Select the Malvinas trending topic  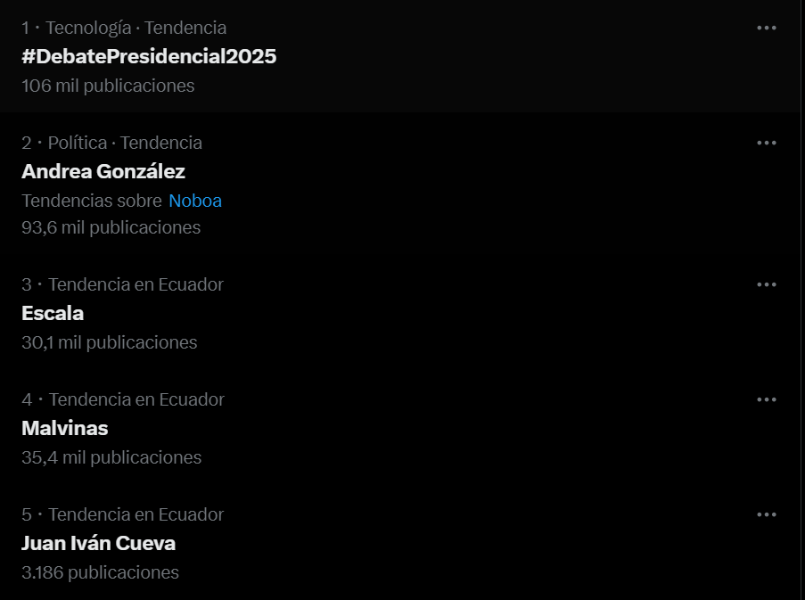[x=64, y=428]
